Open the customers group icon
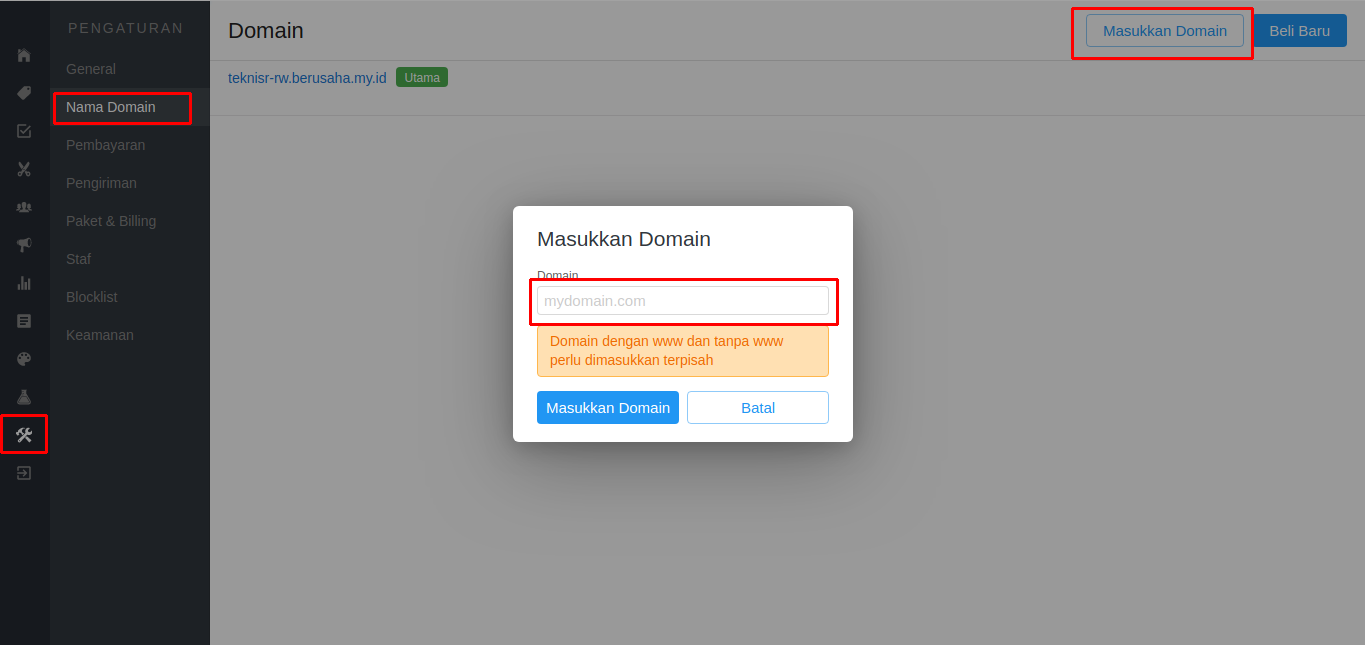 click(x=24, y=207)
